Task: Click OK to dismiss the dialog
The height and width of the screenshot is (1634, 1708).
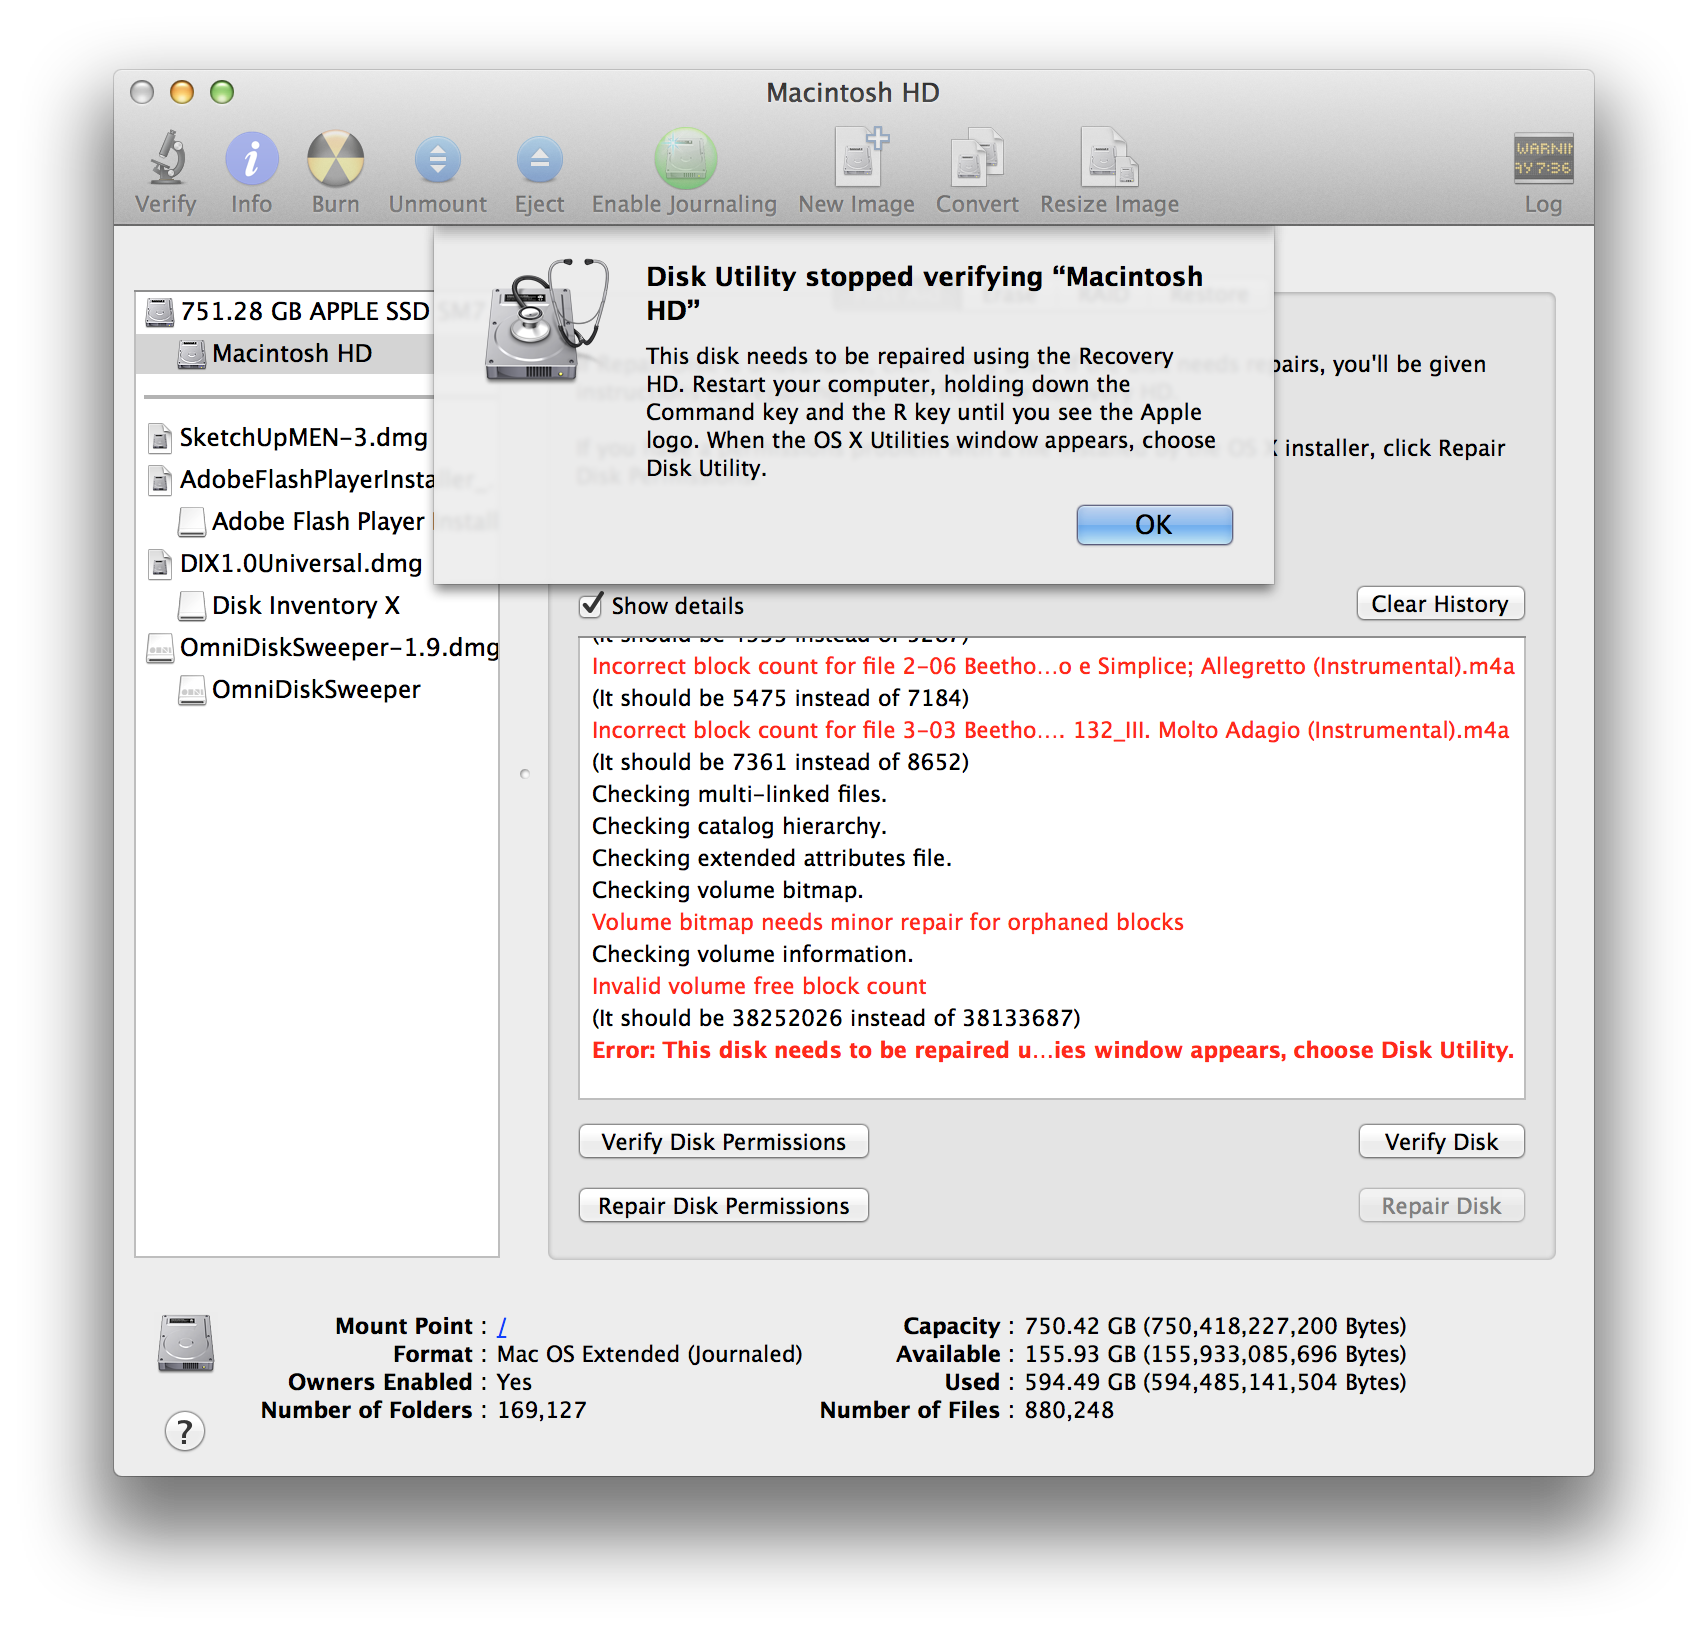Action: click(x=1154, y=525)
